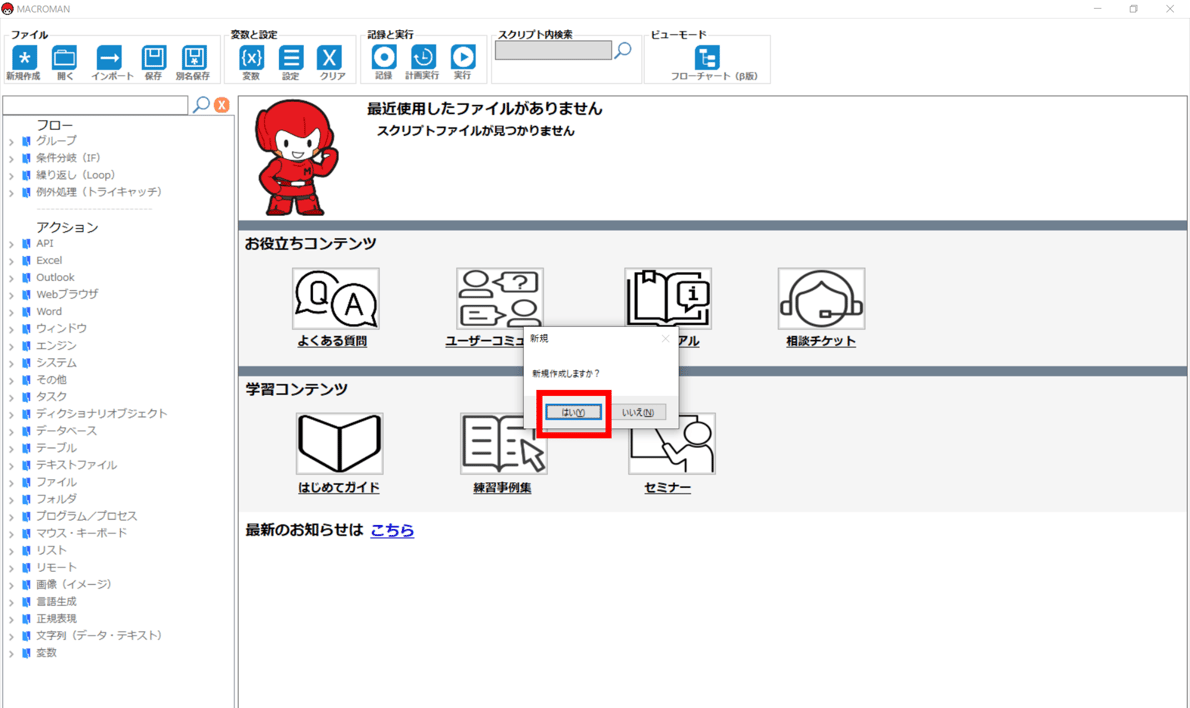
Task: Select フォルダ in the action tree
Action: 56,499
